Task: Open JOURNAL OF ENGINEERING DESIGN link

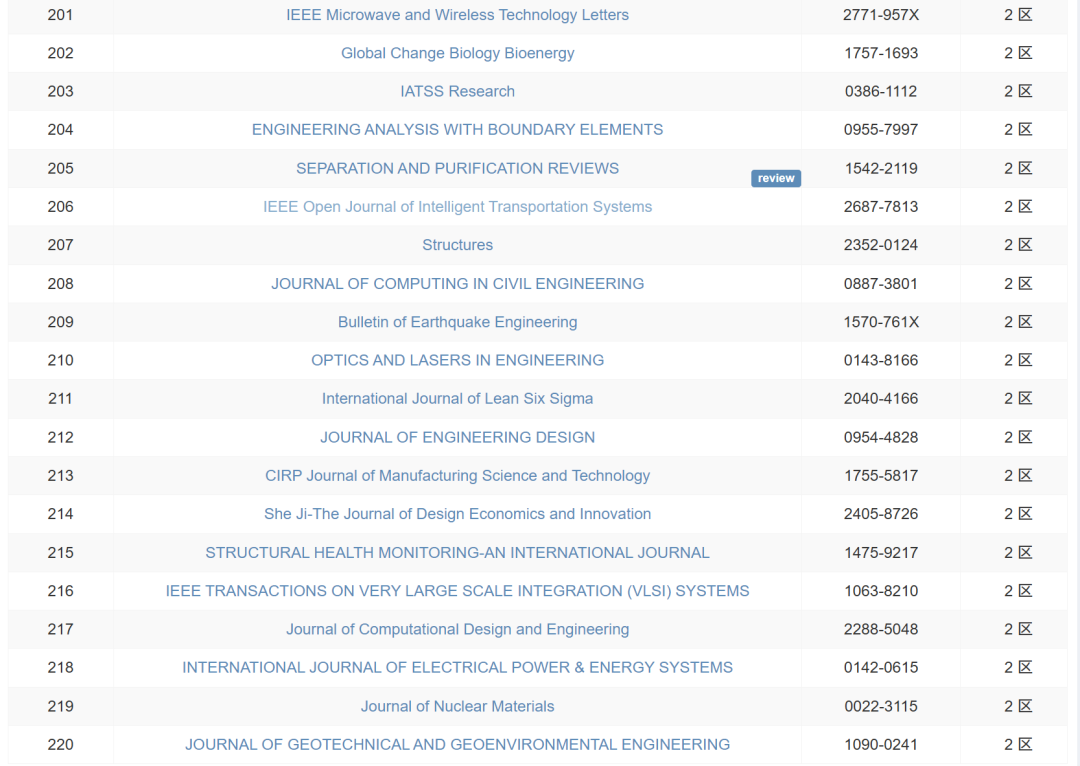Action: point(457,437)
